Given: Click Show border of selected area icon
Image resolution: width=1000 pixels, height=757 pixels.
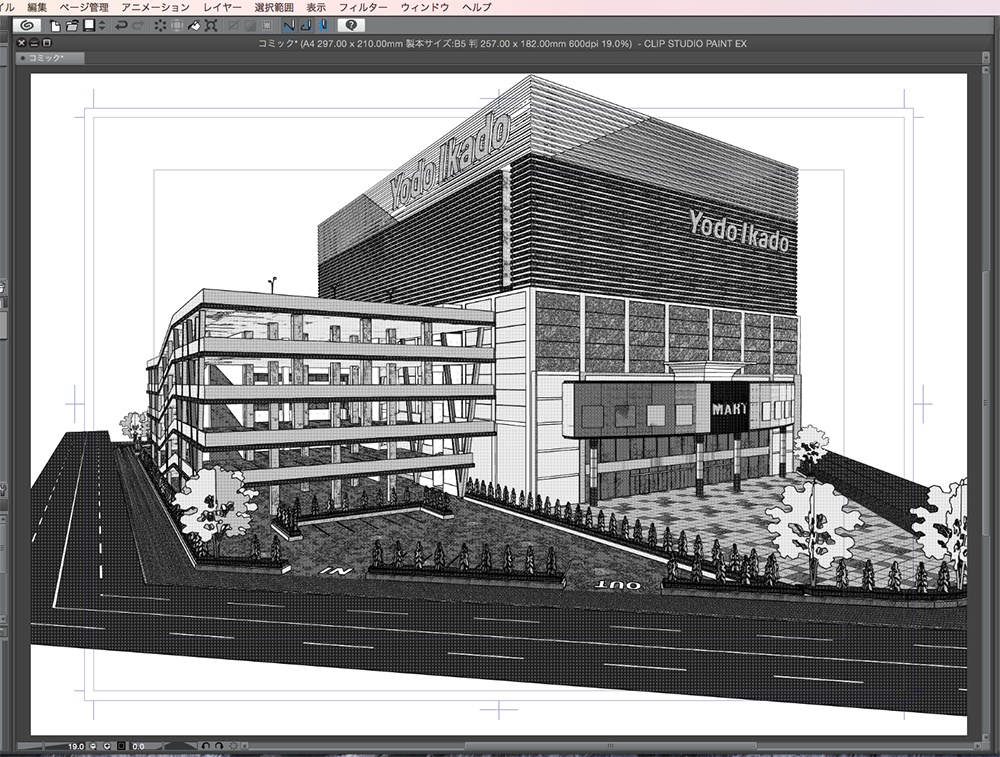Looking at the screenshot, I should (x=267, y=26).
